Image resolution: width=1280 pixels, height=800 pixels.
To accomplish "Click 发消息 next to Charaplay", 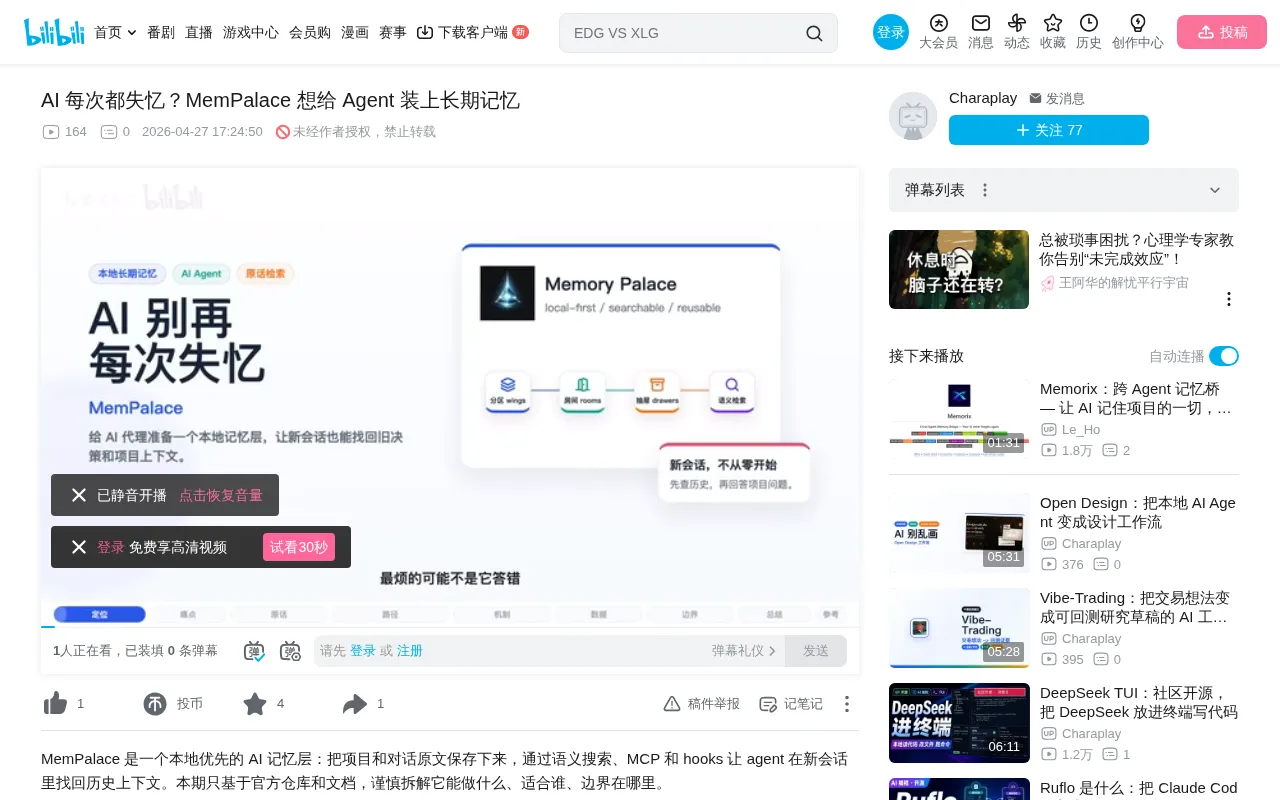I will click(1057, 98).
